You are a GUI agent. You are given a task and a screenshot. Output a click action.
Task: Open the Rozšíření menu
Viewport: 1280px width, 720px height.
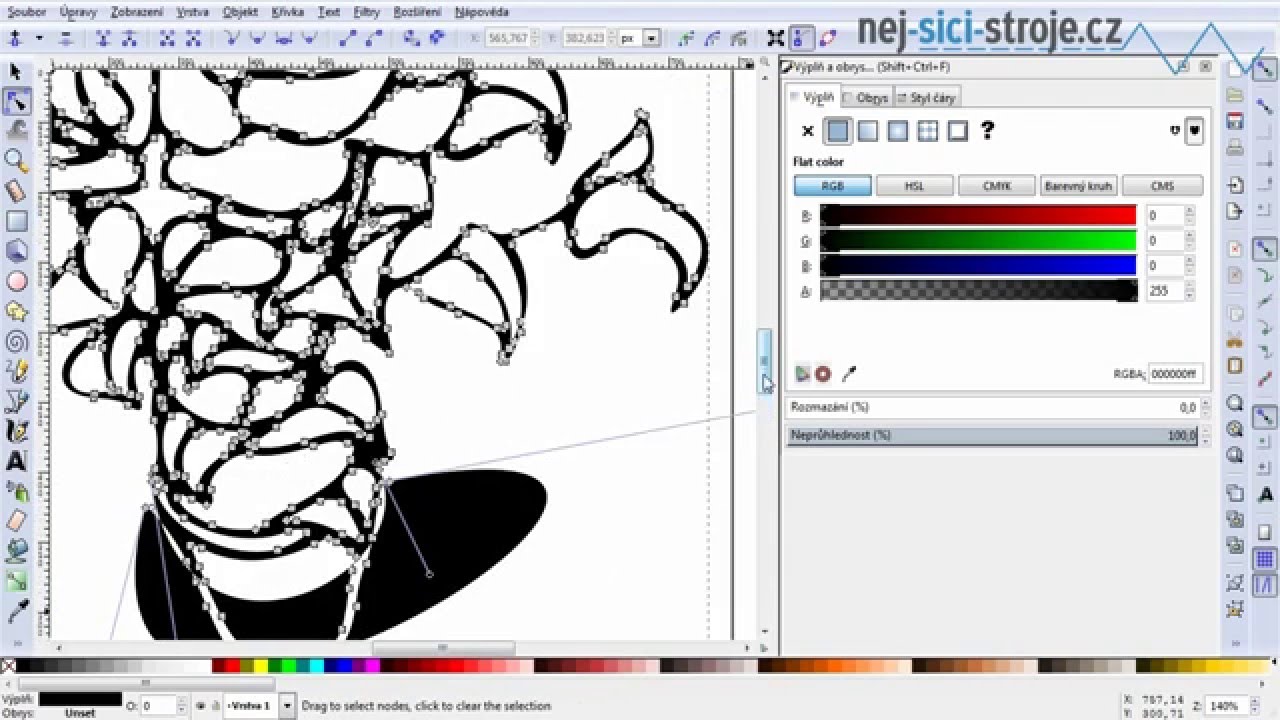[x=417, y=12]
